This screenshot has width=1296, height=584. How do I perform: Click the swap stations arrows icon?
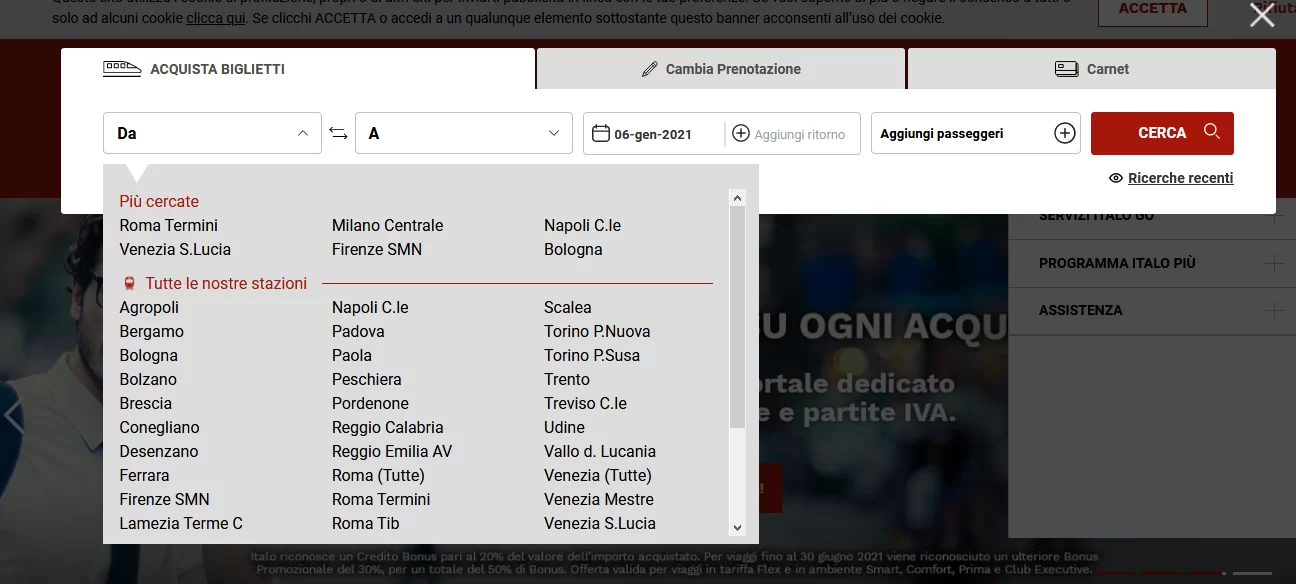coord(338,133)
